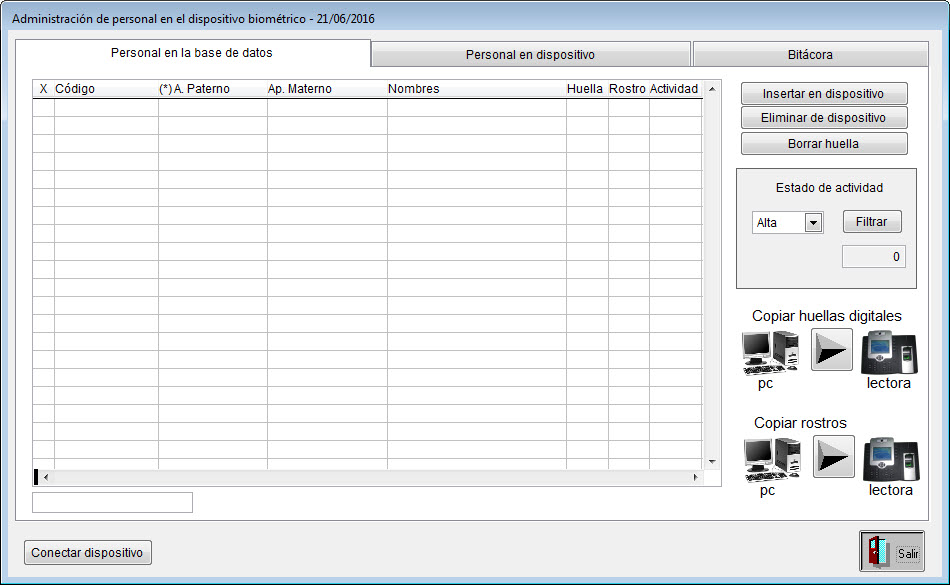Apply filter with the Filtrar button

click(871, 222)
